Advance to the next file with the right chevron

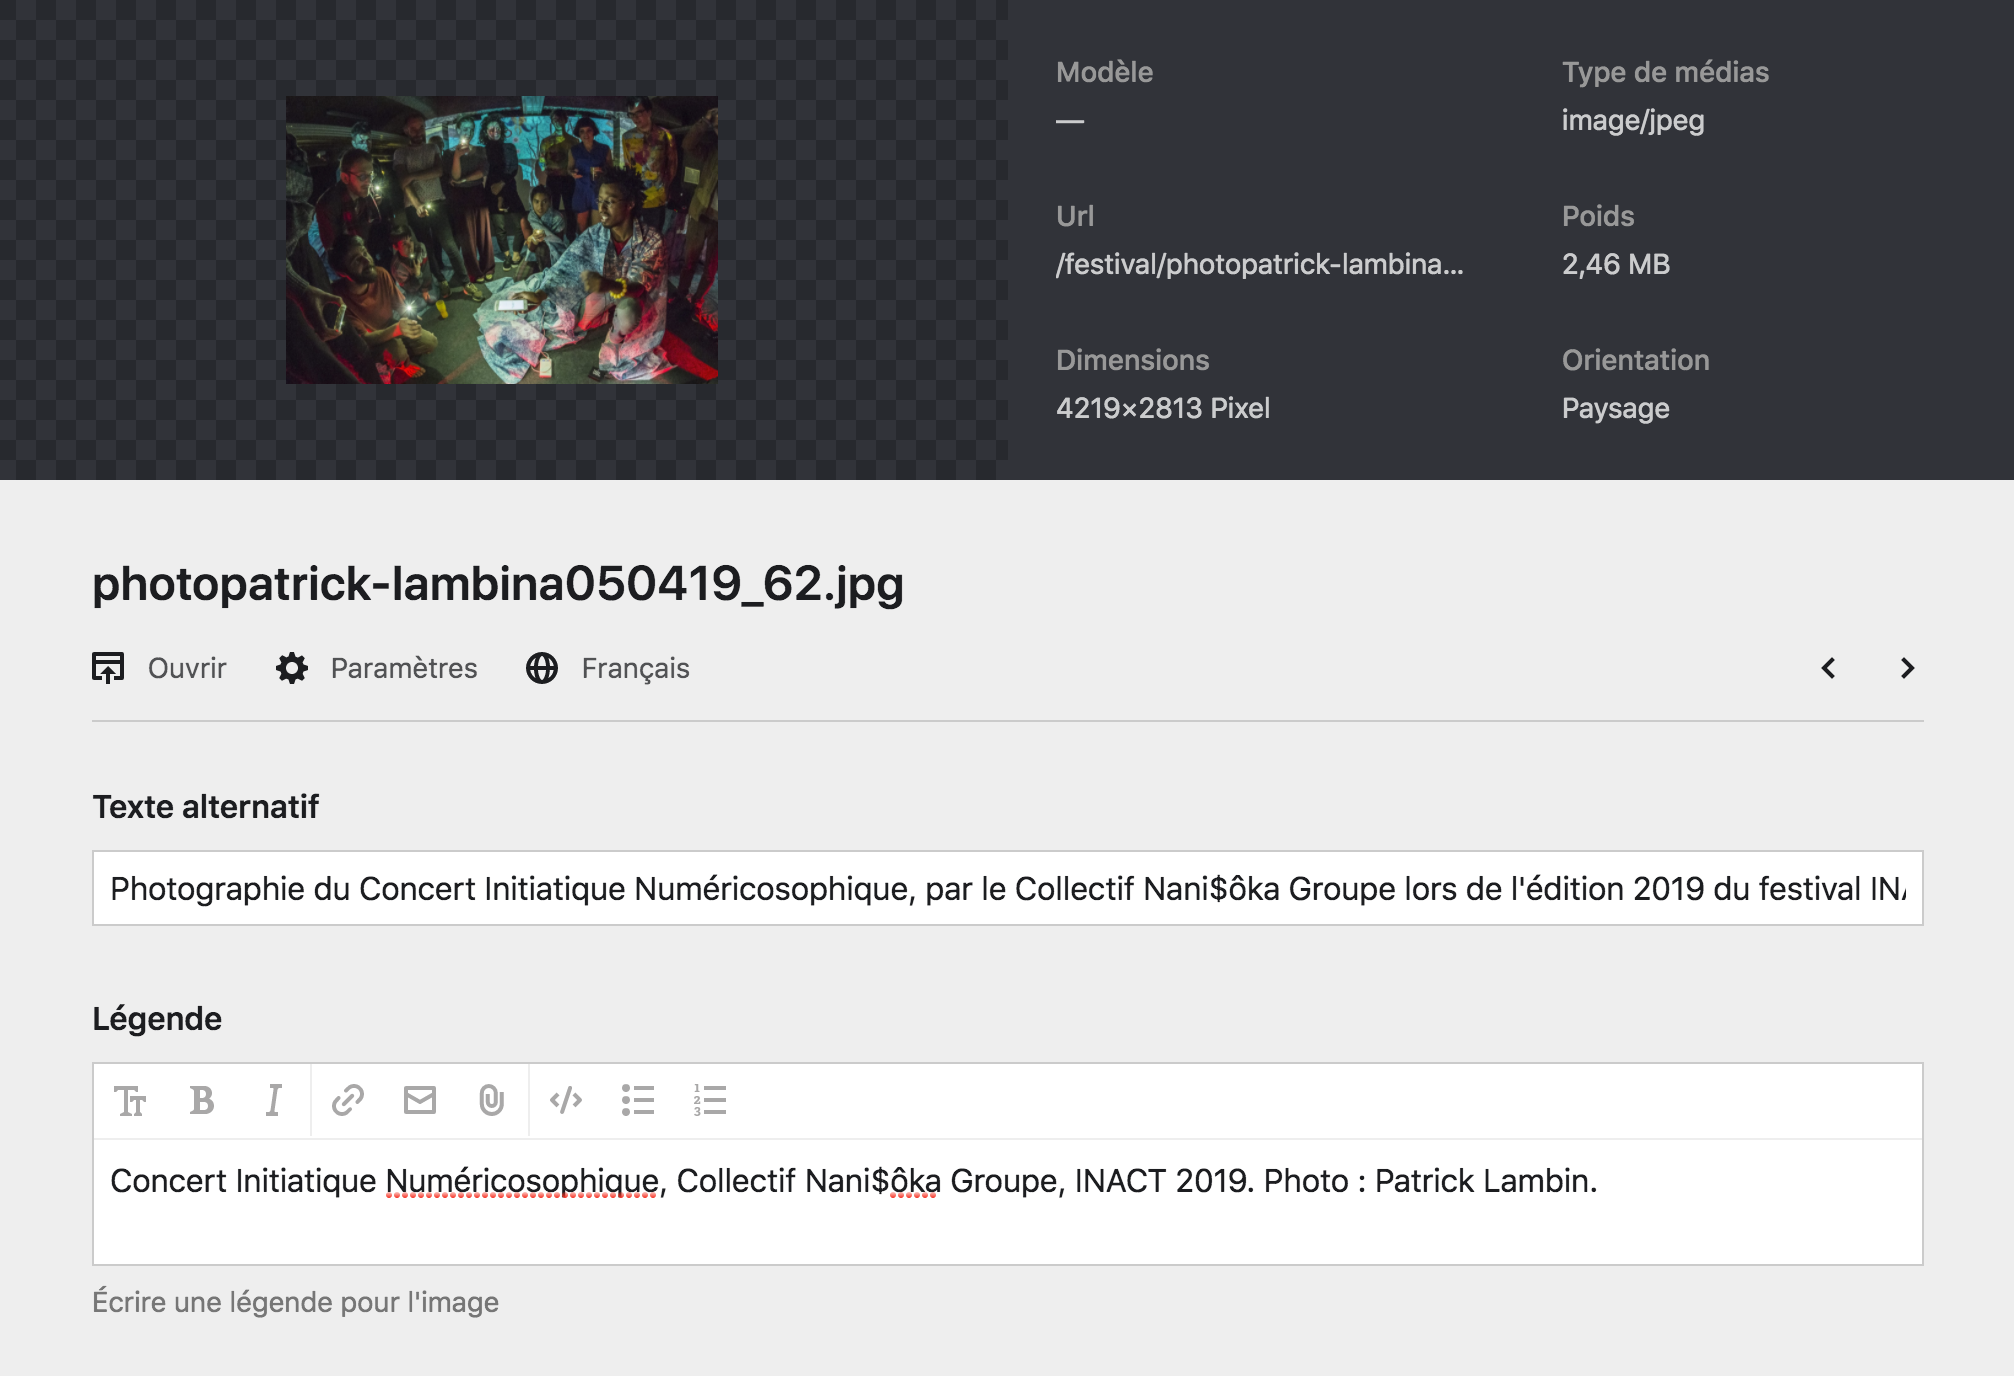(1906, 669)
